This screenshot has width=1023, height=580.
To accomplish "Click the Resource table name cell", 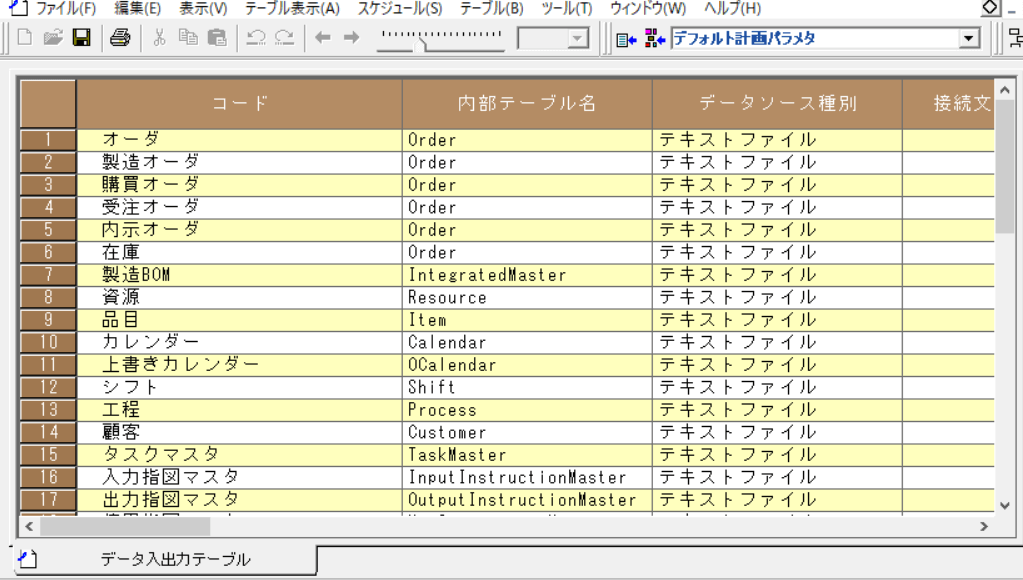I will (527, 297).
